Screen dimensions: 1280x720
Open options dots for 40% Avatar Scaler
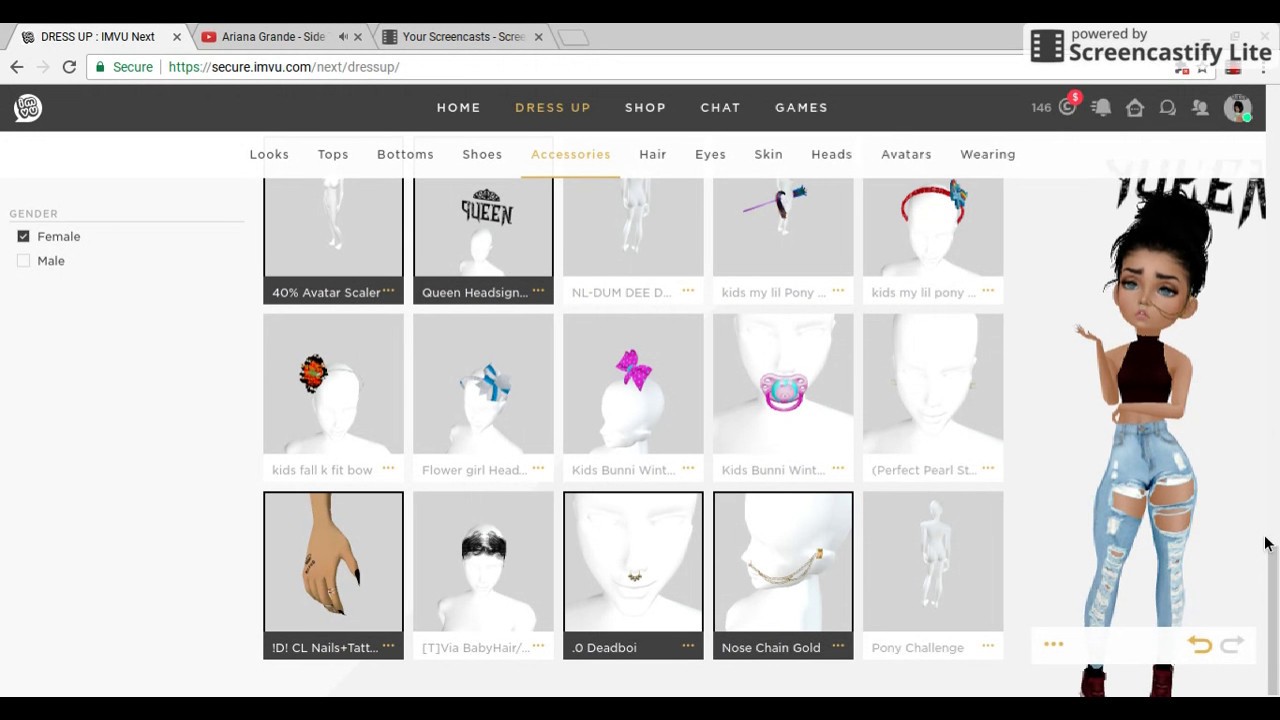tap(388, 291)
